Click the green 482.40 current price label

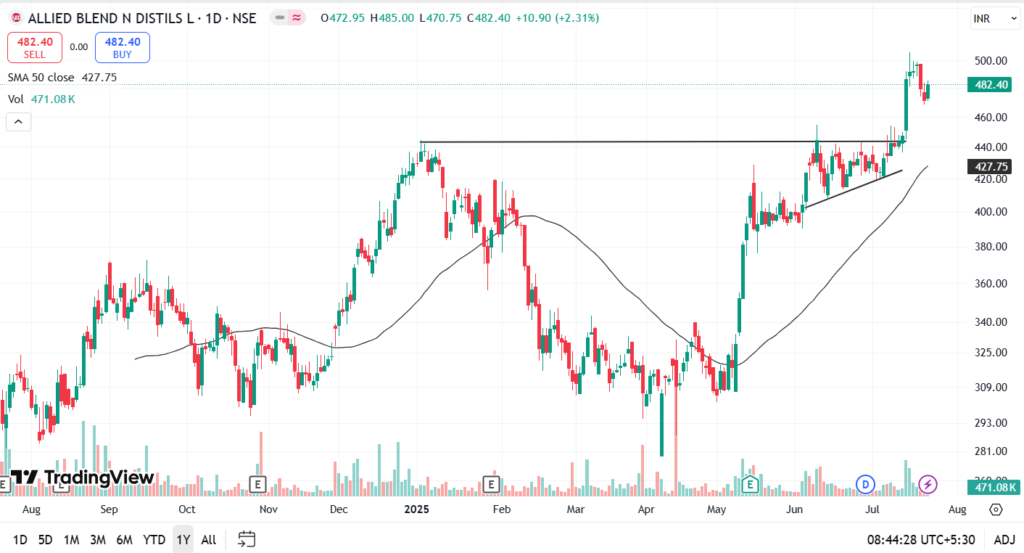click(991, 85)
